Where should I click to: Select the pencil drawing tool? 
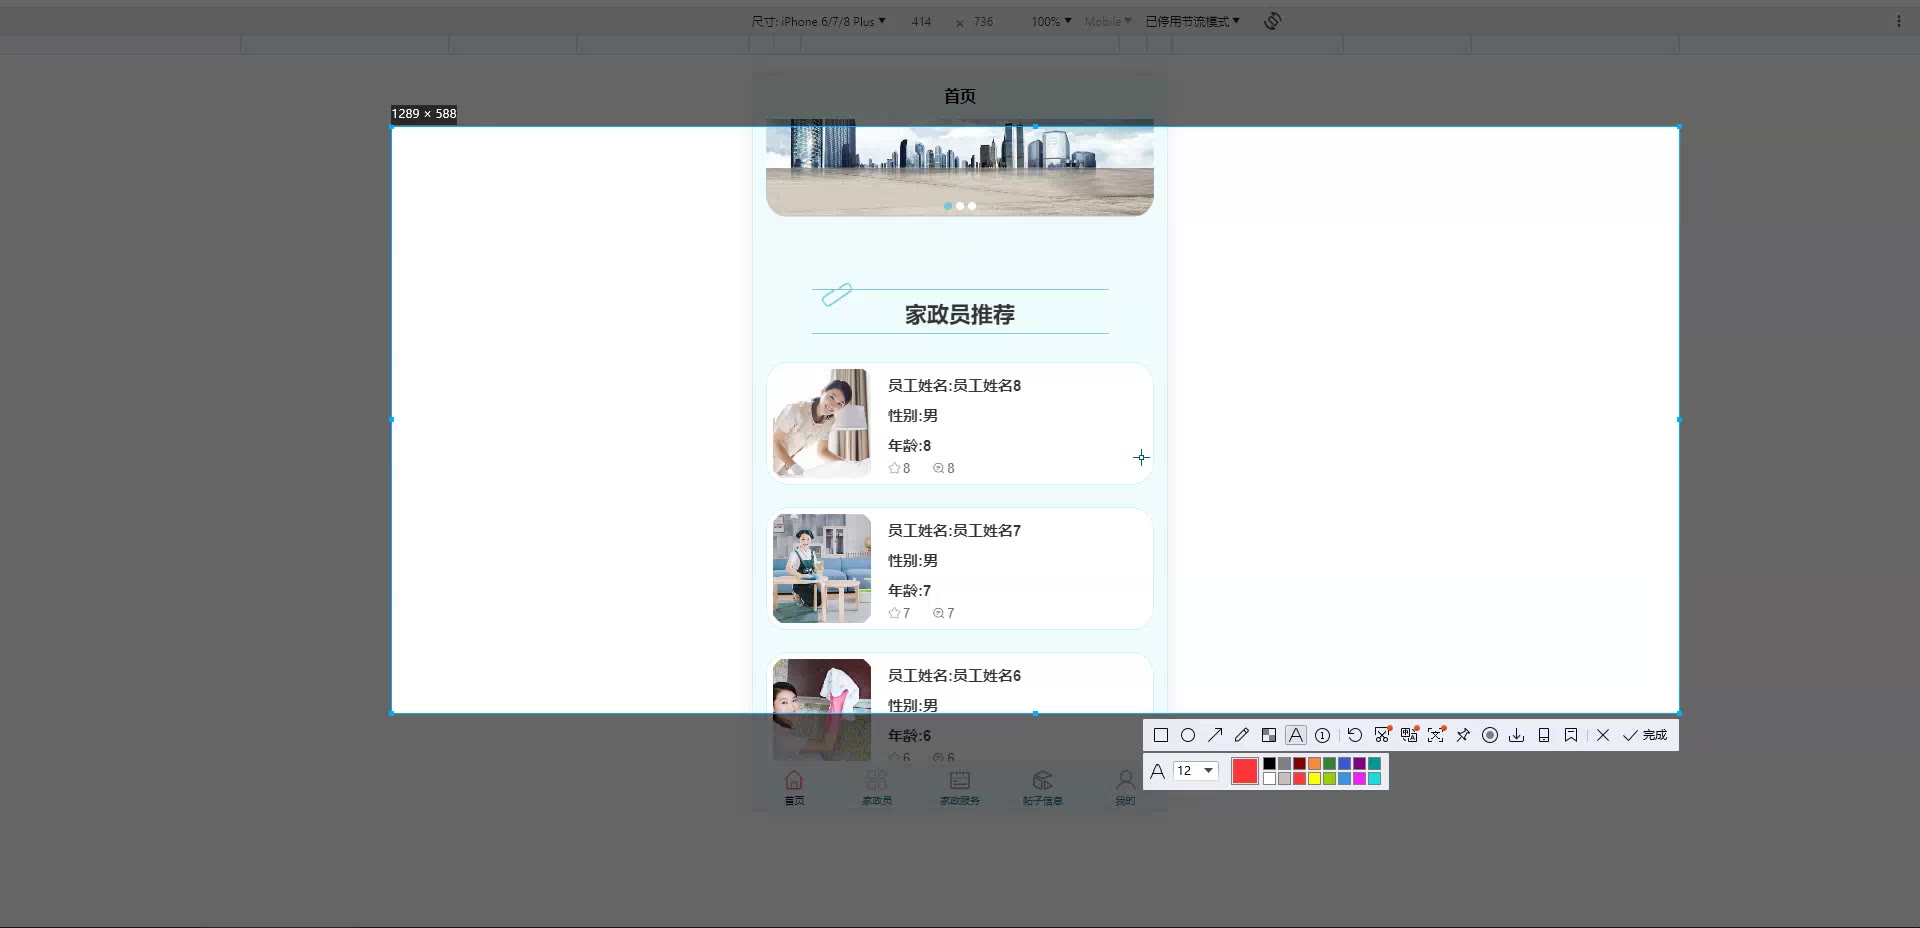tap(1242, 735)
